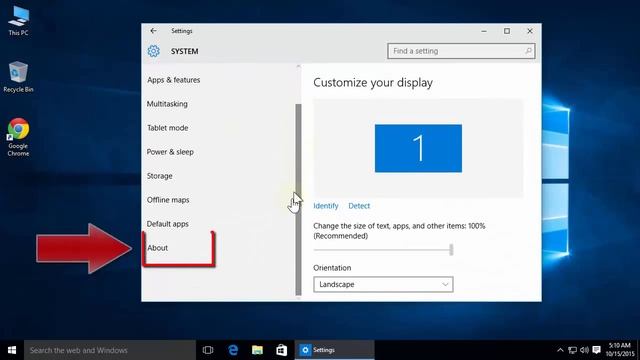Click the text size scaling slider handle
Viewport: 640px width, 360px height.
coord(451,249)
